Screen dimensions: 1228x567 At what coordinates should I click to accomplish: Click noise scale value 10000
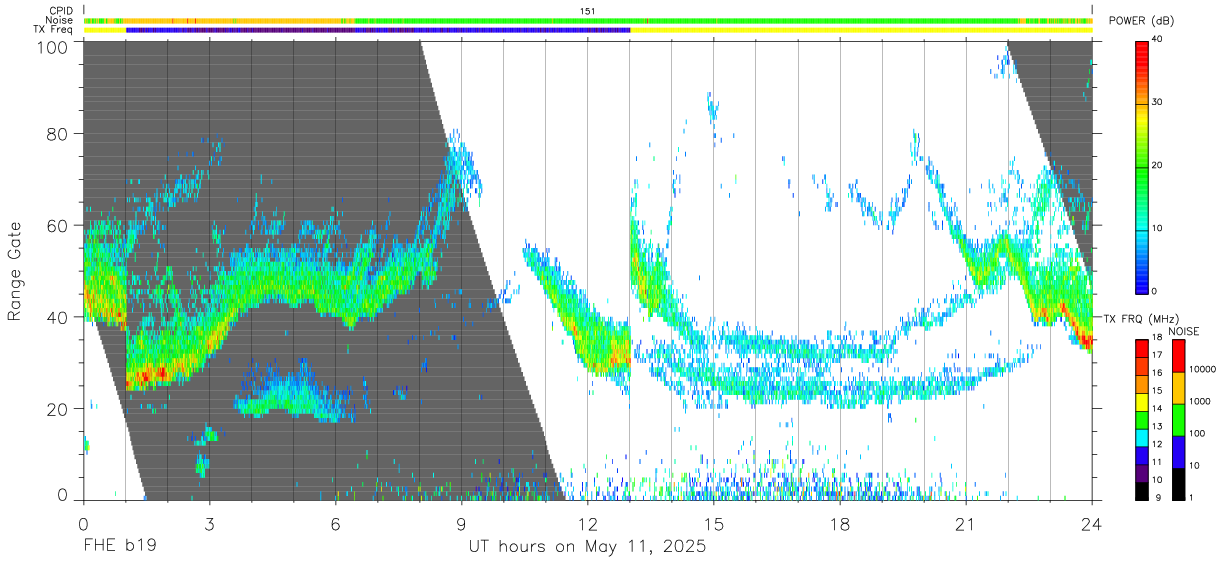tap(1202, 369)
